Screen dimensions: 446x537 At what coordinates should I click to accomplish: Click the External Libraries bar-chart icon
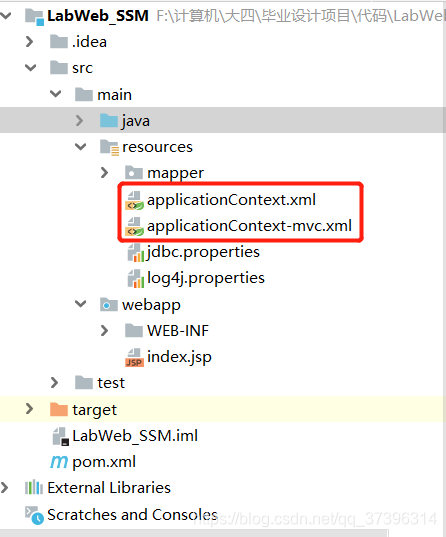[34, 488]
